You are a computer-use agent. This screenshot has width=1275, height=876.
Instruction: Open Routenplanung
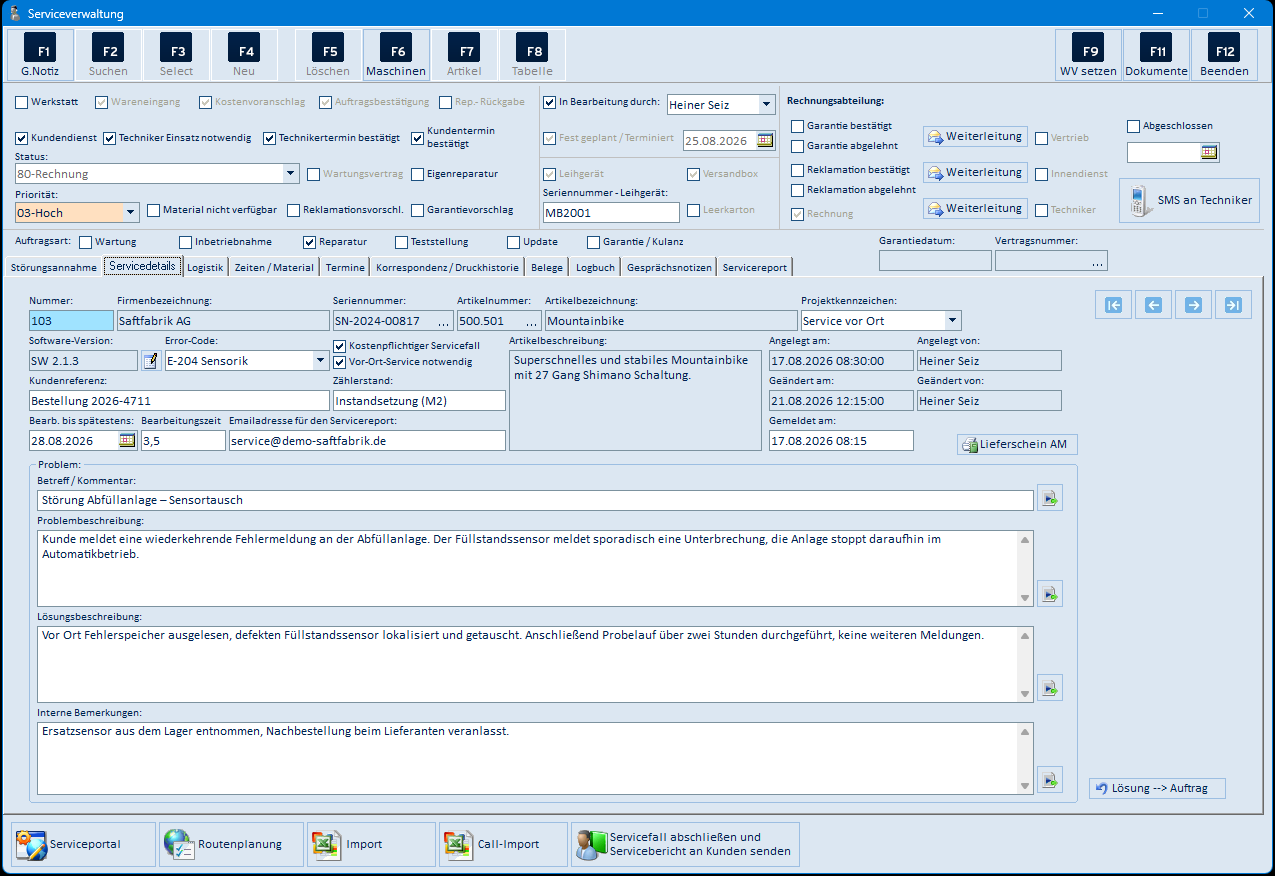coord(230,844)
